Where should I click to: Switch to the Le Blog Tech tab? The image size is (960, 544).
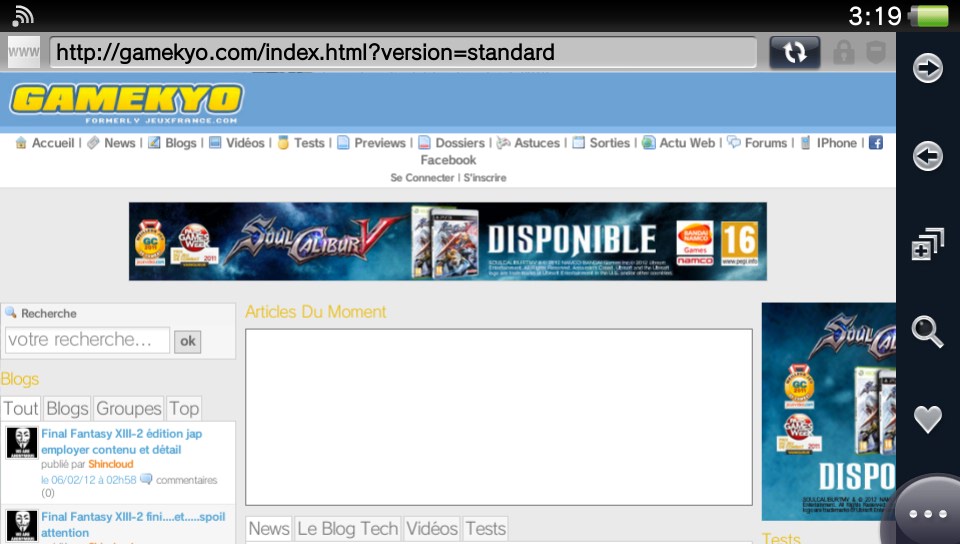click(347, 529)
